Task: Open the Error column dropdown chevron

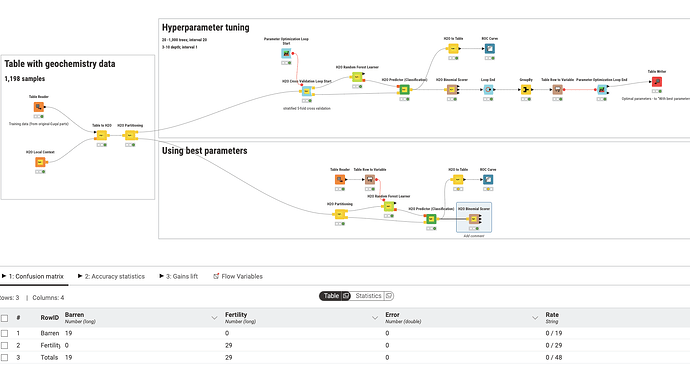Action: [535, 318]
